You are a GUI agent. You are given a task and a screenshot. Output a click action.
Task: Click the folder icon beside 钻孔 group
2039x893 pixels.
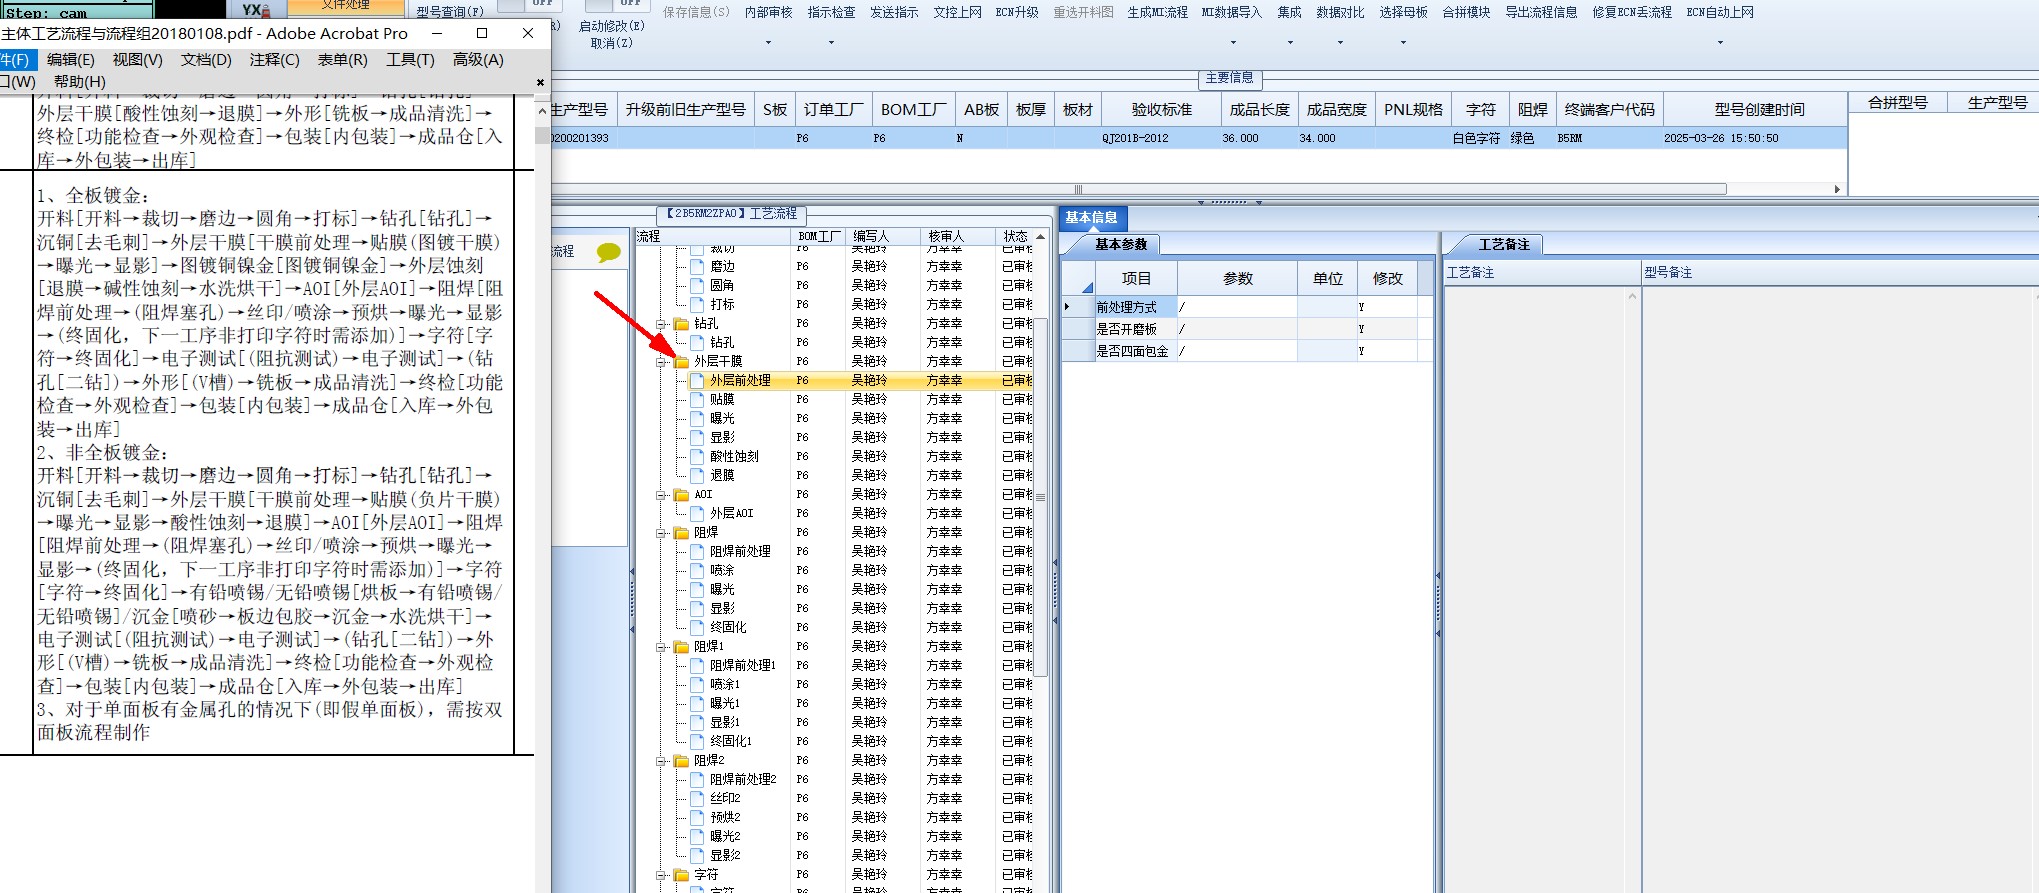681,323
